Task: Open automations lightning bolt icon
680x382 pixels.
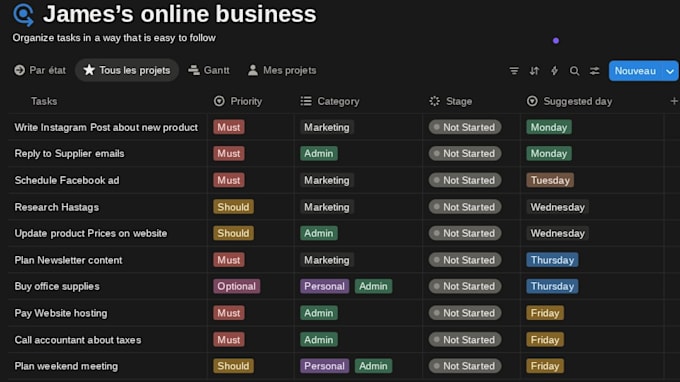Action: click(x=554, y=71)
